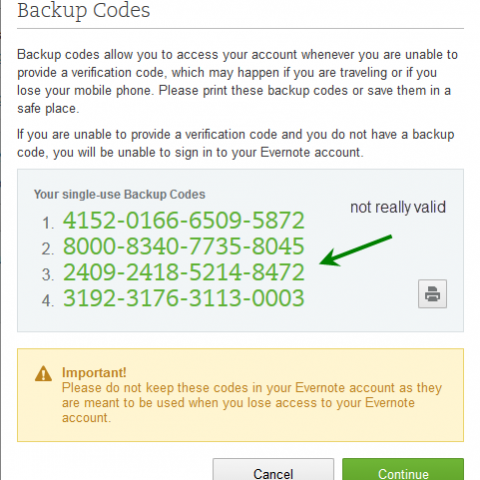Click the list number 1 marker
This screenshot has width=480, height=480.
[48, 223]
